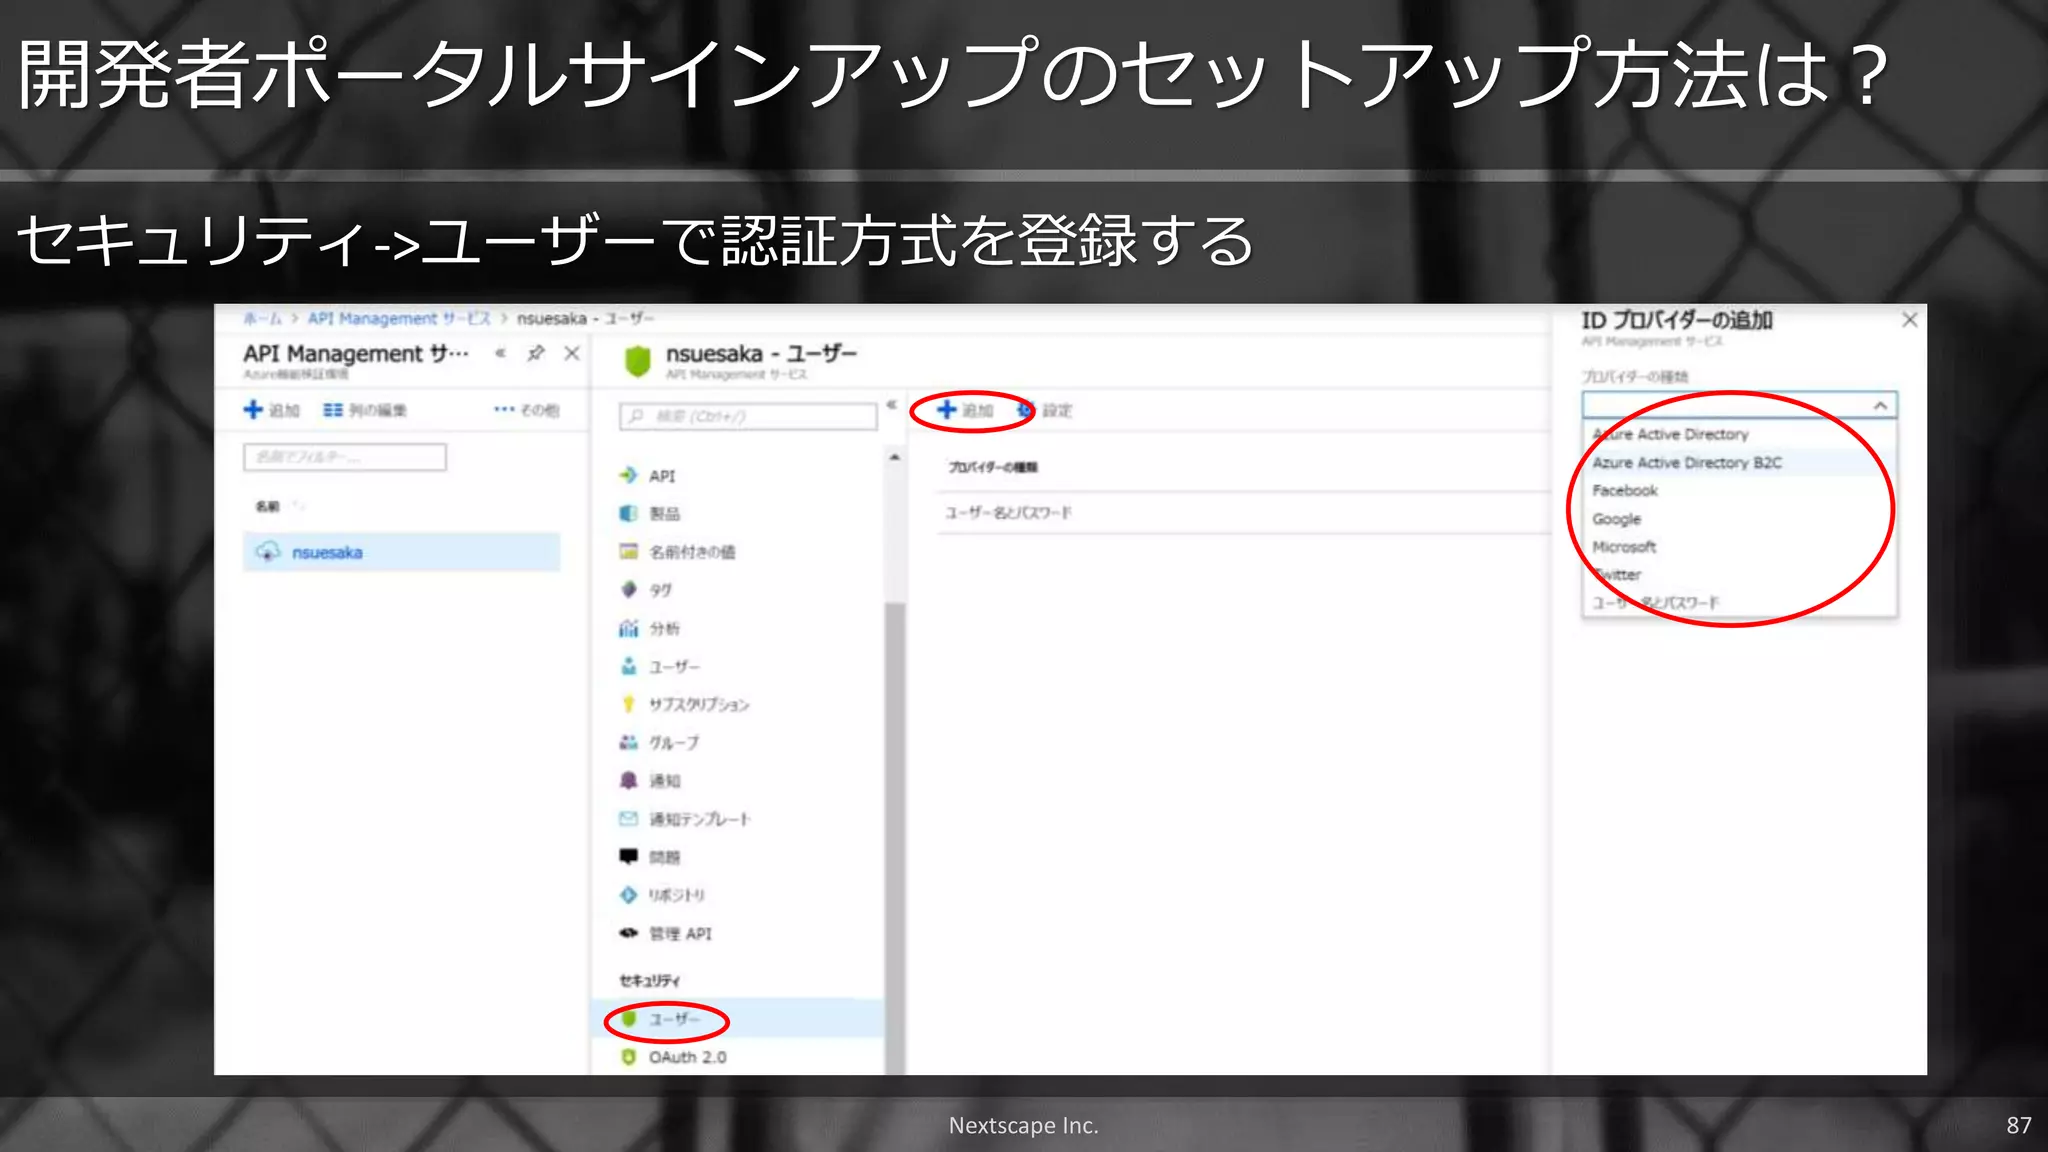Collapse the resource menu with chevron
The image size is (2048, 1152).
(891, 405)
